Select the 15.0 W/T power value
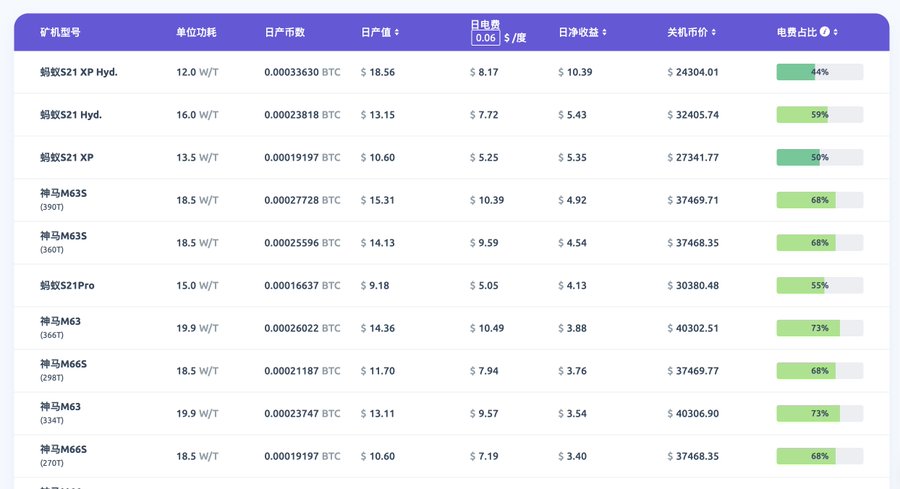Image resolution: width=900 pixels, height=489 pixels. pyautogui.click(x=197, y=285)
